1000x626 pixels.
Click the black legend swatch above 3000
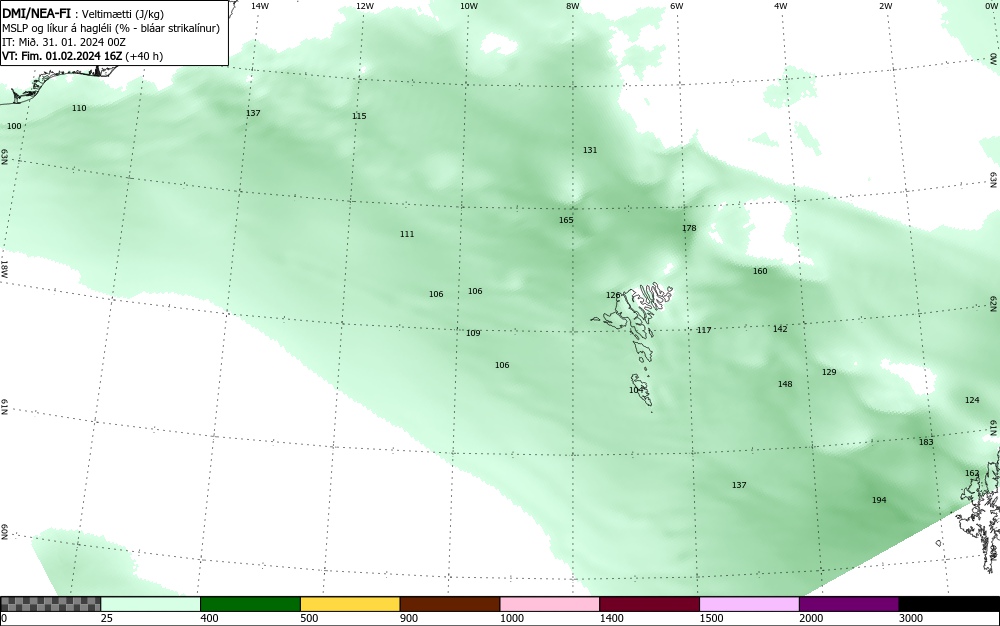(949, 604)
